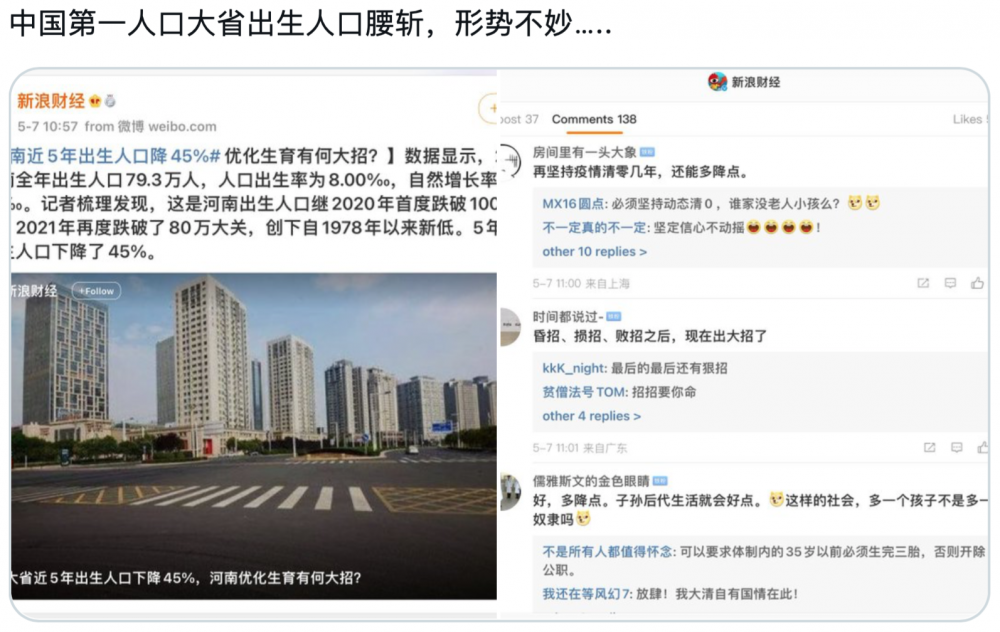Like the comment posted from 广东
This screenshot has height=632, width=1000.
point(983,448)
